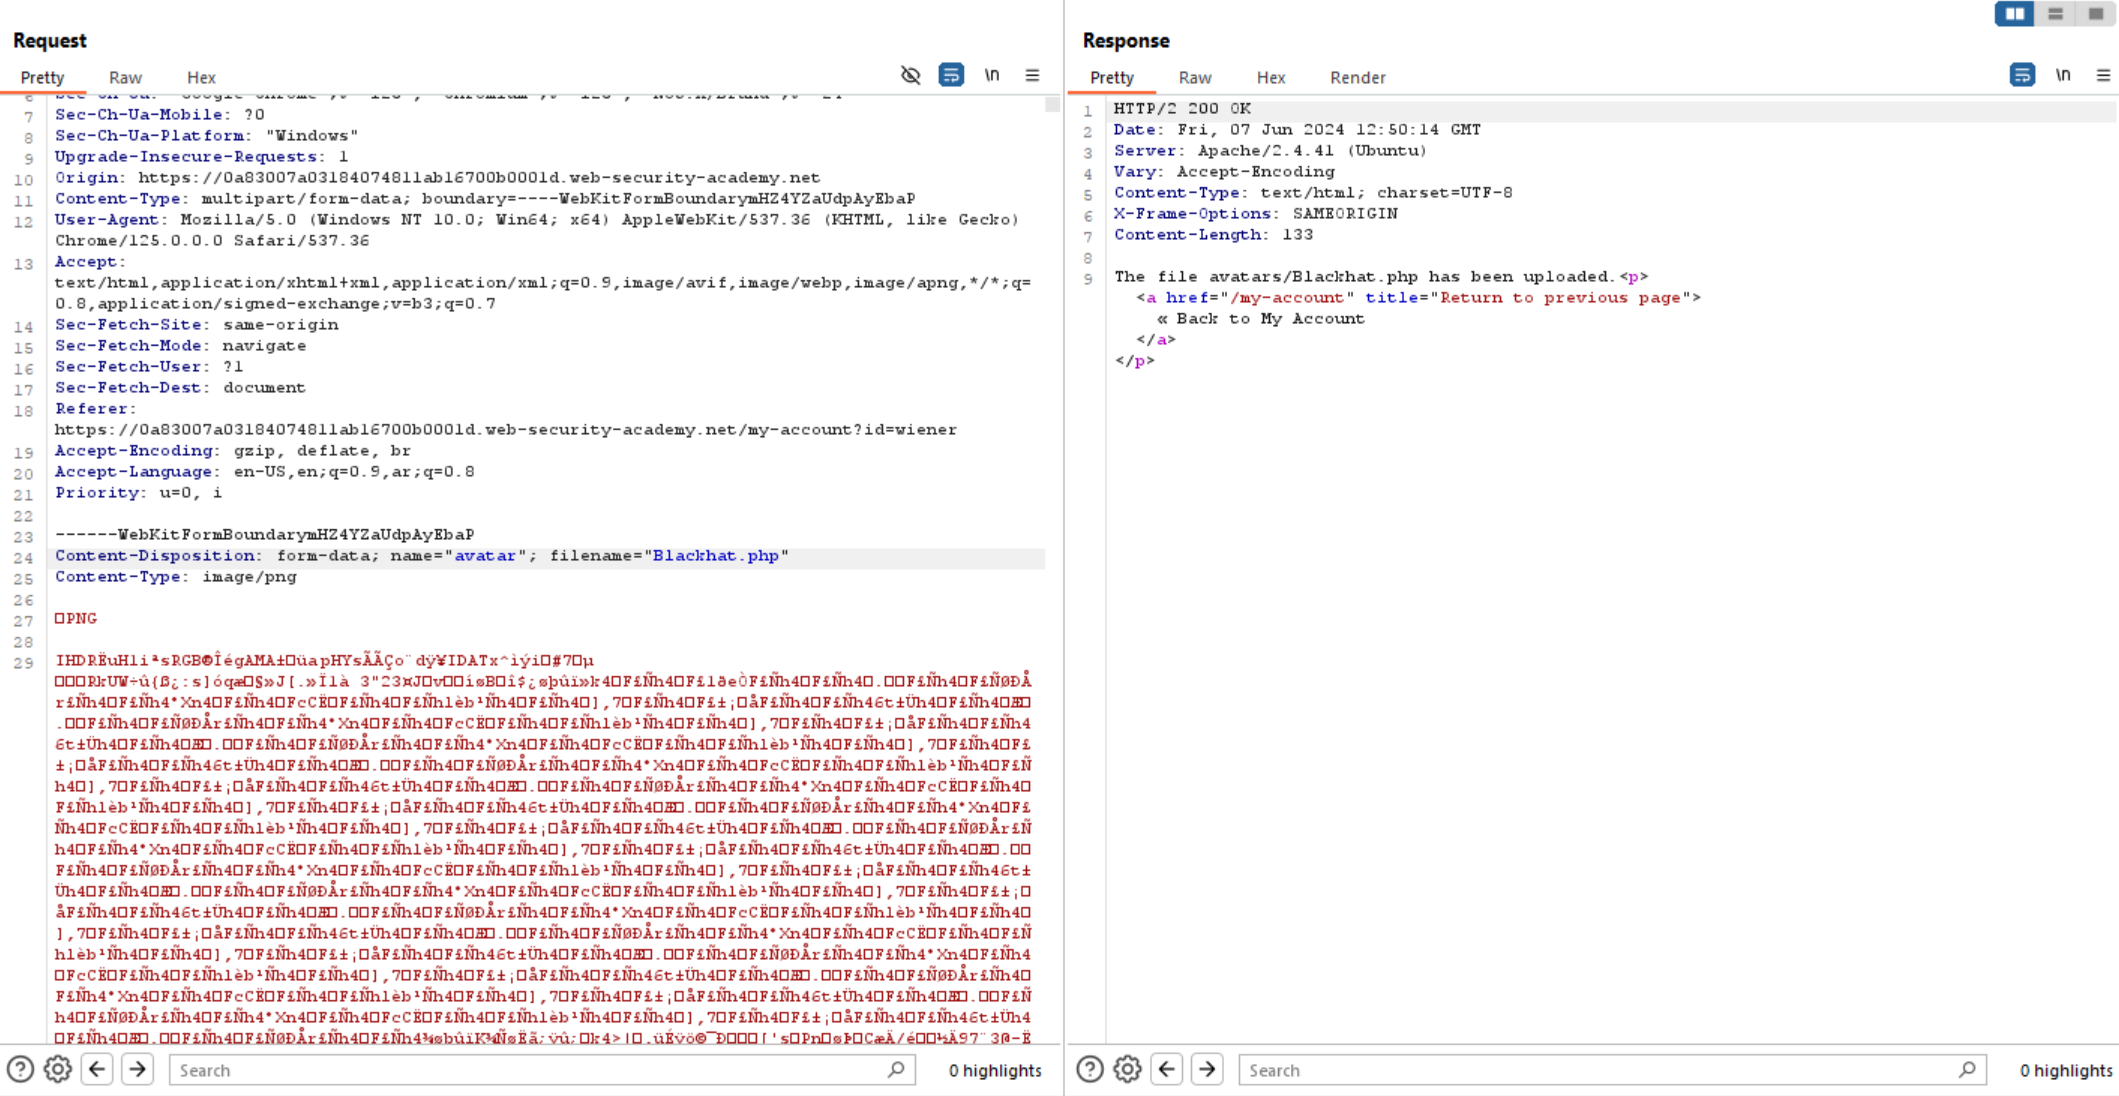Click Upgrade-Insecure-Requests header
The image size is (2119, 1096).
[202, 156]
